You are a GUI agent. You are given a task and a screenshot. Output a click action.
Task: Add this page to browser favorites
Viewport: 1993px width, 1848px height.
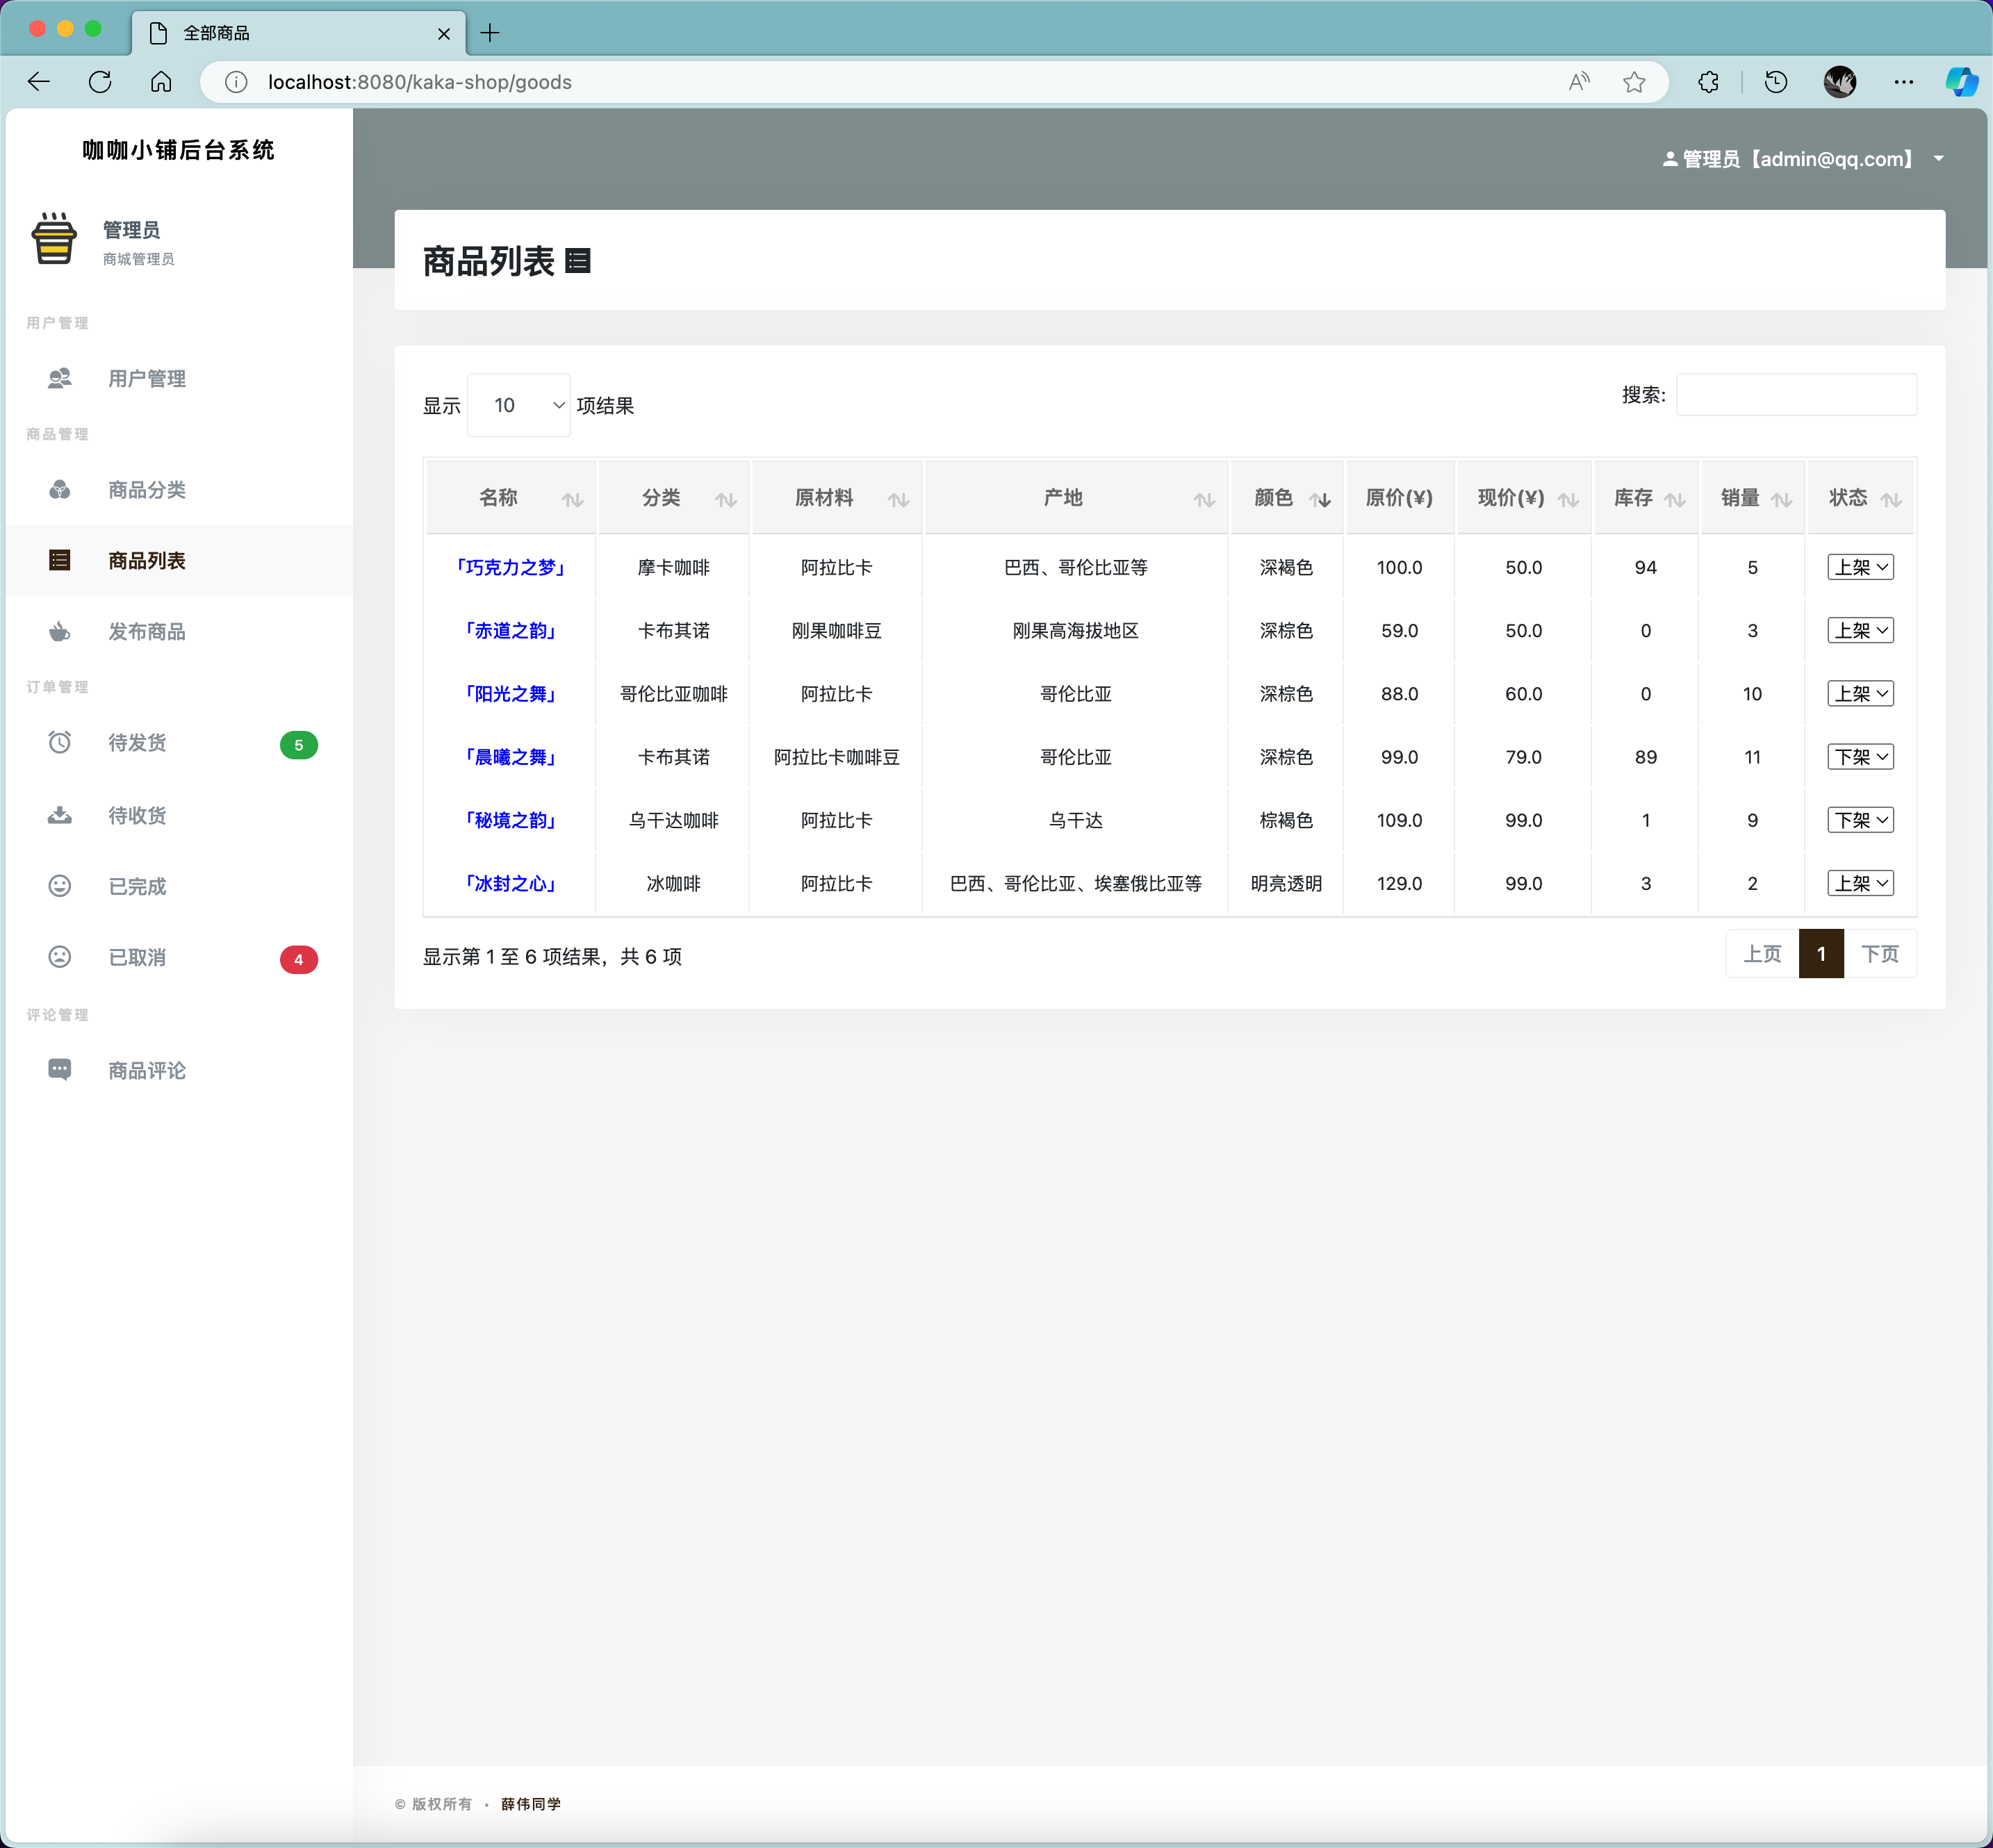coord(1634,82)
